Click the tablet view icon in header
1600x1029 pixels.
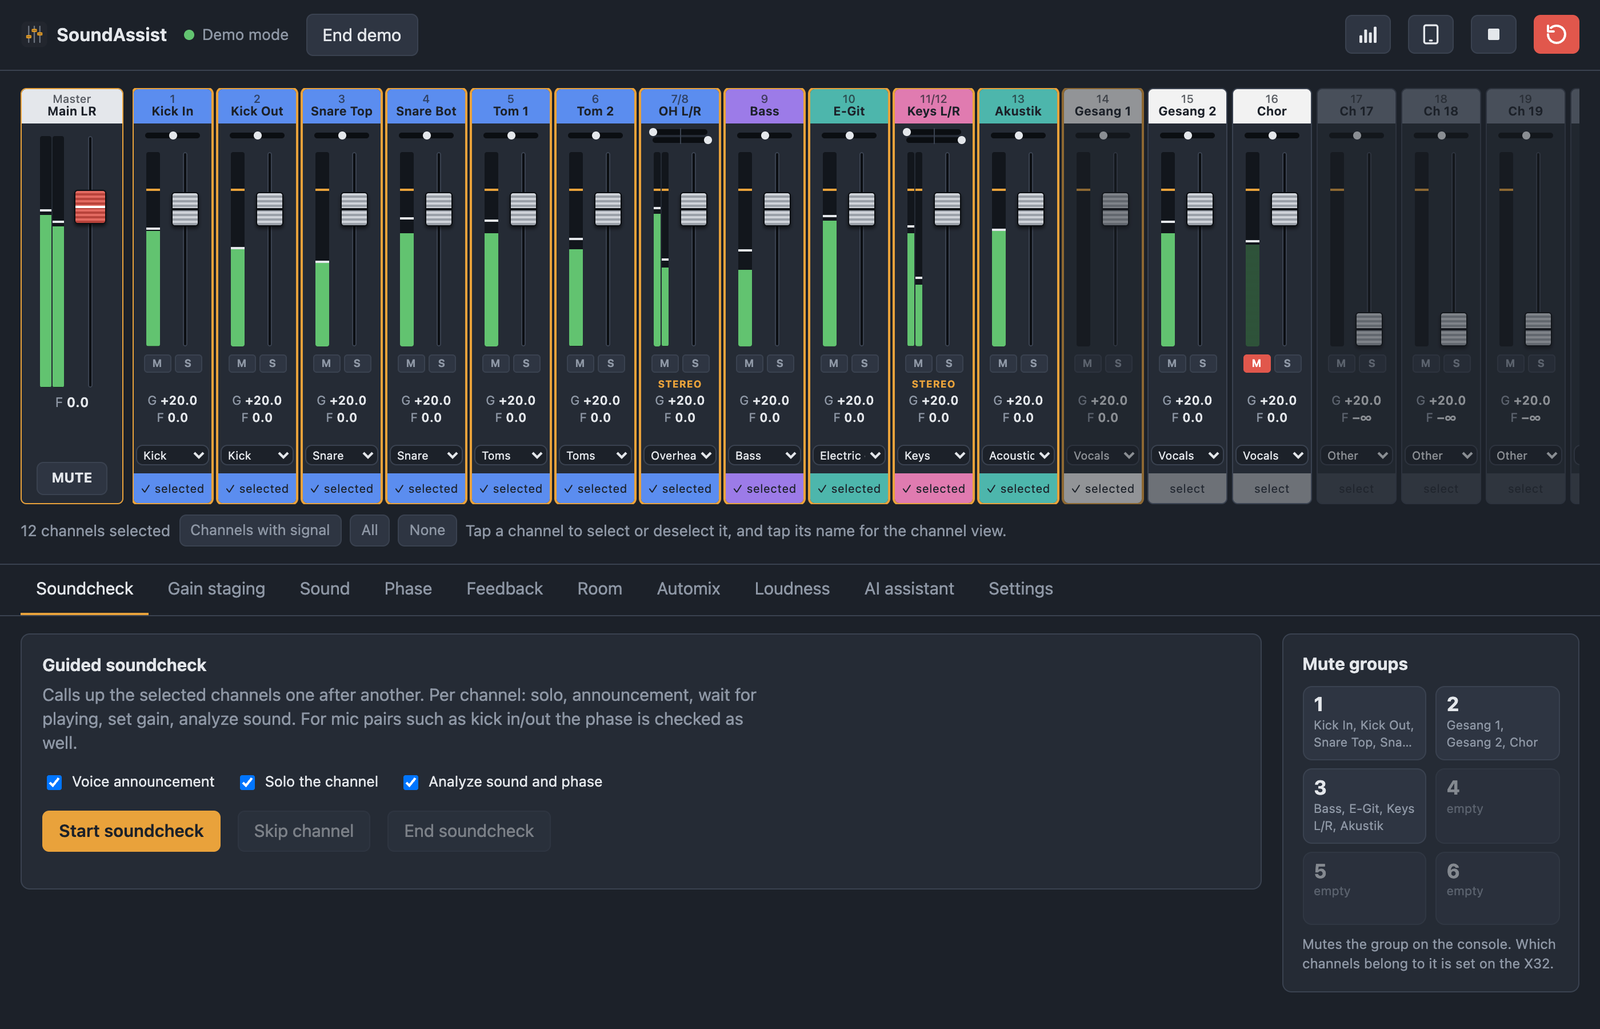tap(1430, 35)
